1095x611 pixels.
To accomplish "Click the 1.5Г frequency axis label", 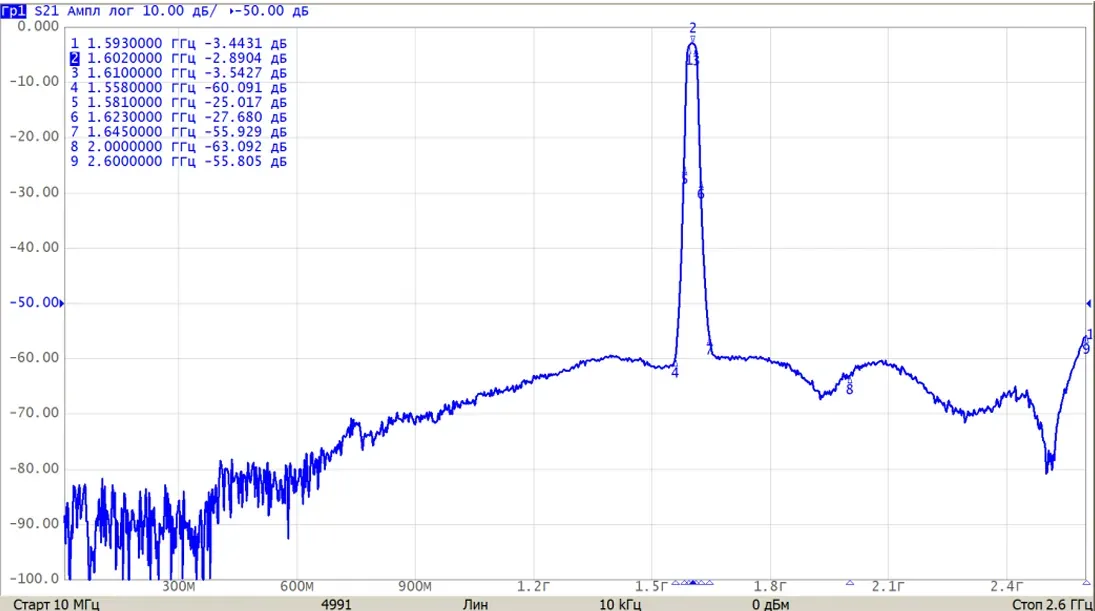I will click(652, 587).
